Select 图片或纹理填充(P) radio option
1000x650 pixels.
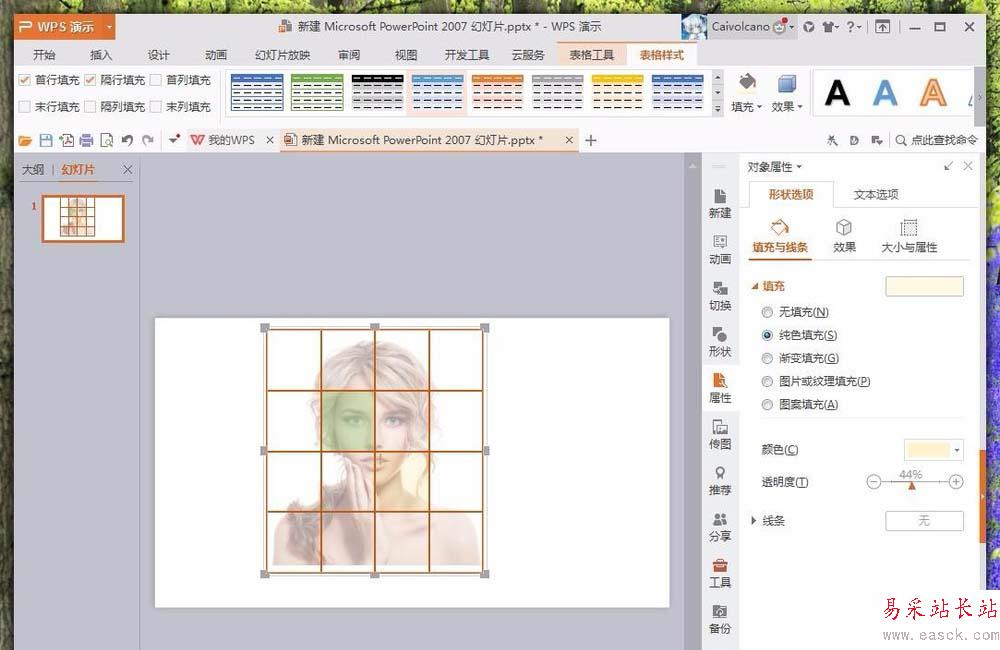[x=767, y=381]
